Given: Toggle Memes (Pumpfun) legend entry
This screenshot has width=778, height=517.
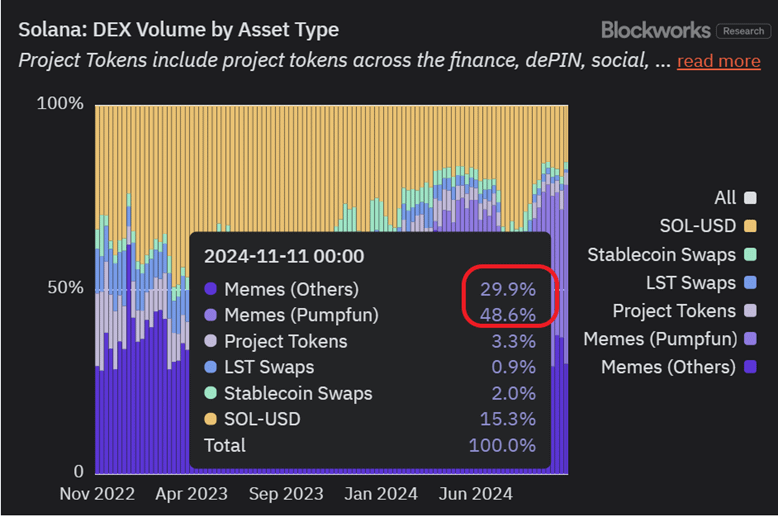Looking at the screenshot, I should point(661,339).
